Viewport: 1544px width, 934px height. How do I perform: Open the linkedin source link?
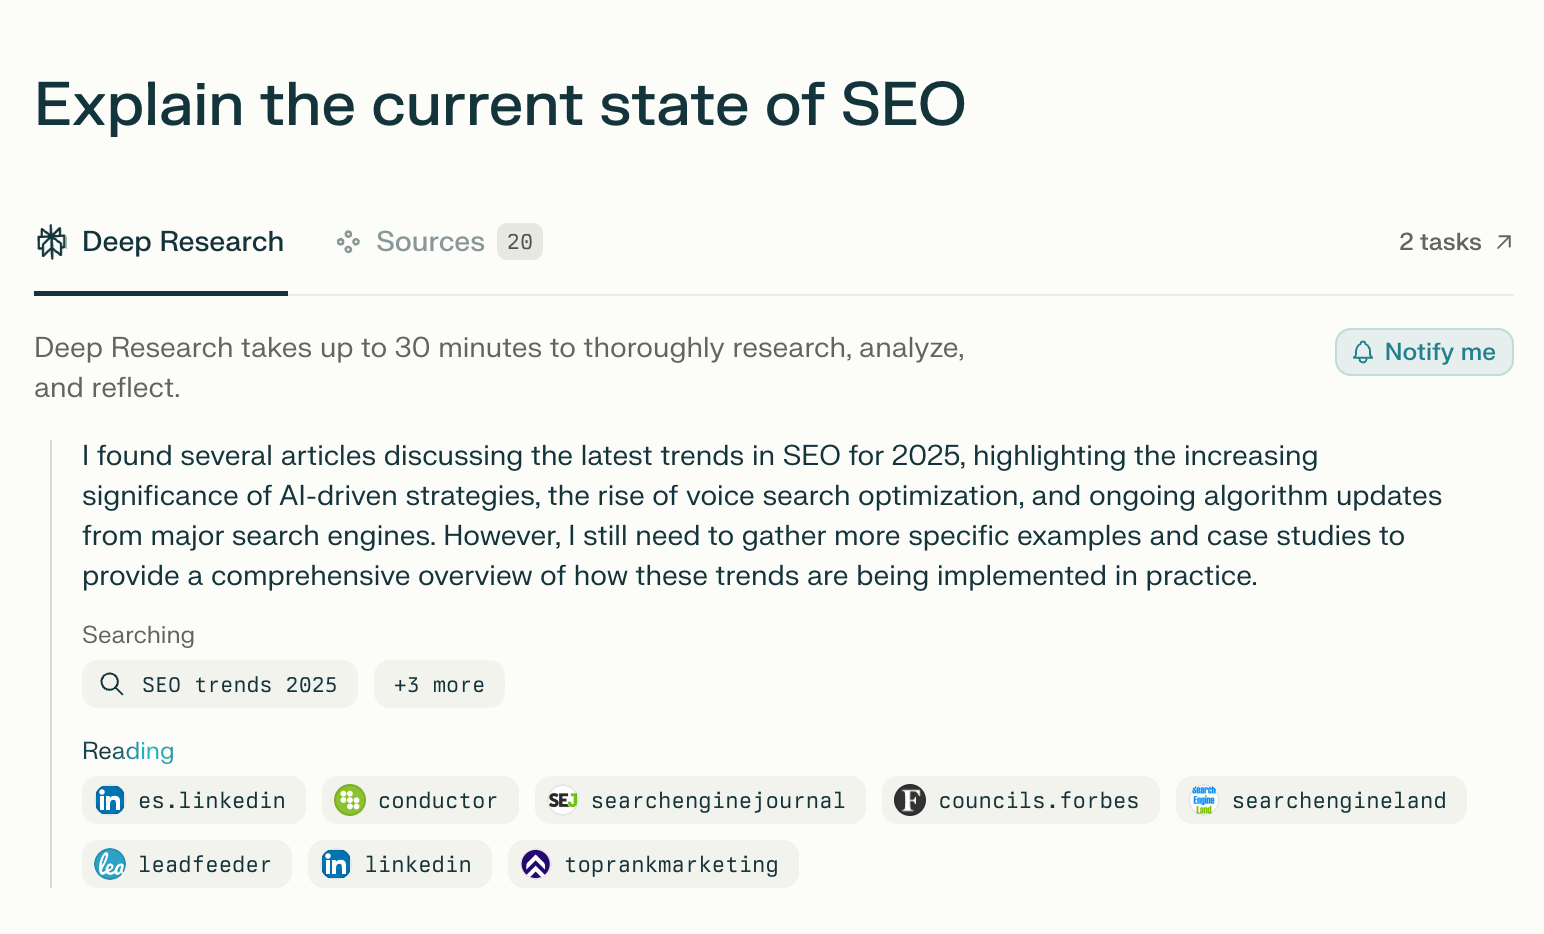coord(416,864)
